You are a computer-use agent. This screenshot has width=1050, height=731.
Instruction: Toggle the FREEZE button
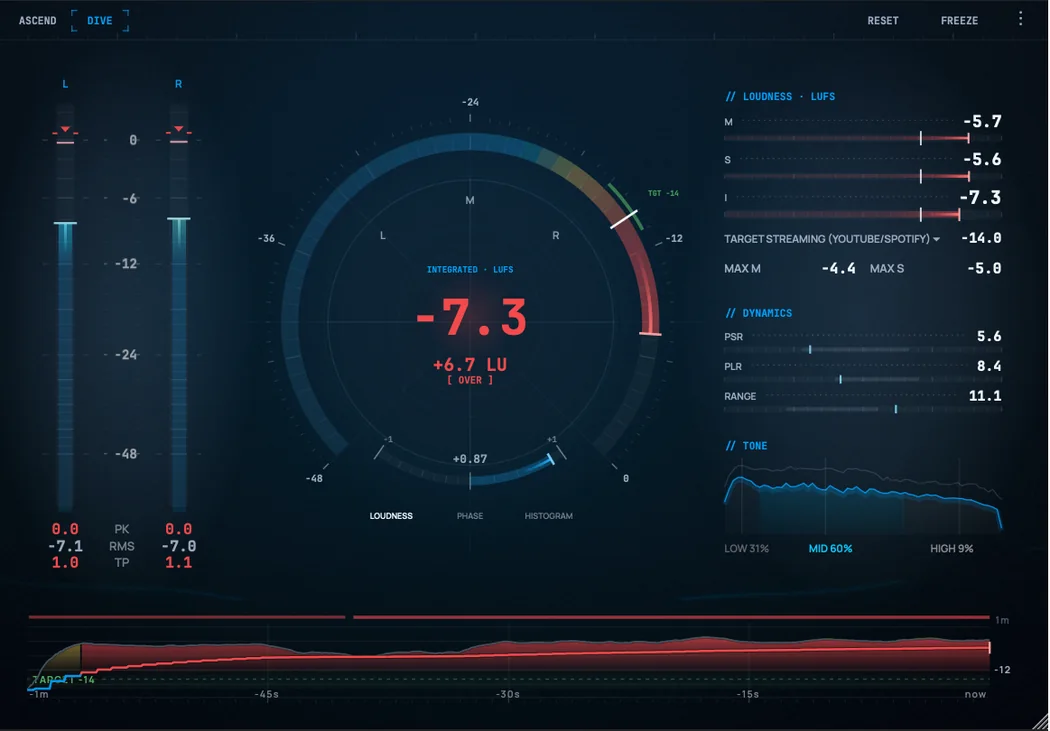(x=959, y=21)
